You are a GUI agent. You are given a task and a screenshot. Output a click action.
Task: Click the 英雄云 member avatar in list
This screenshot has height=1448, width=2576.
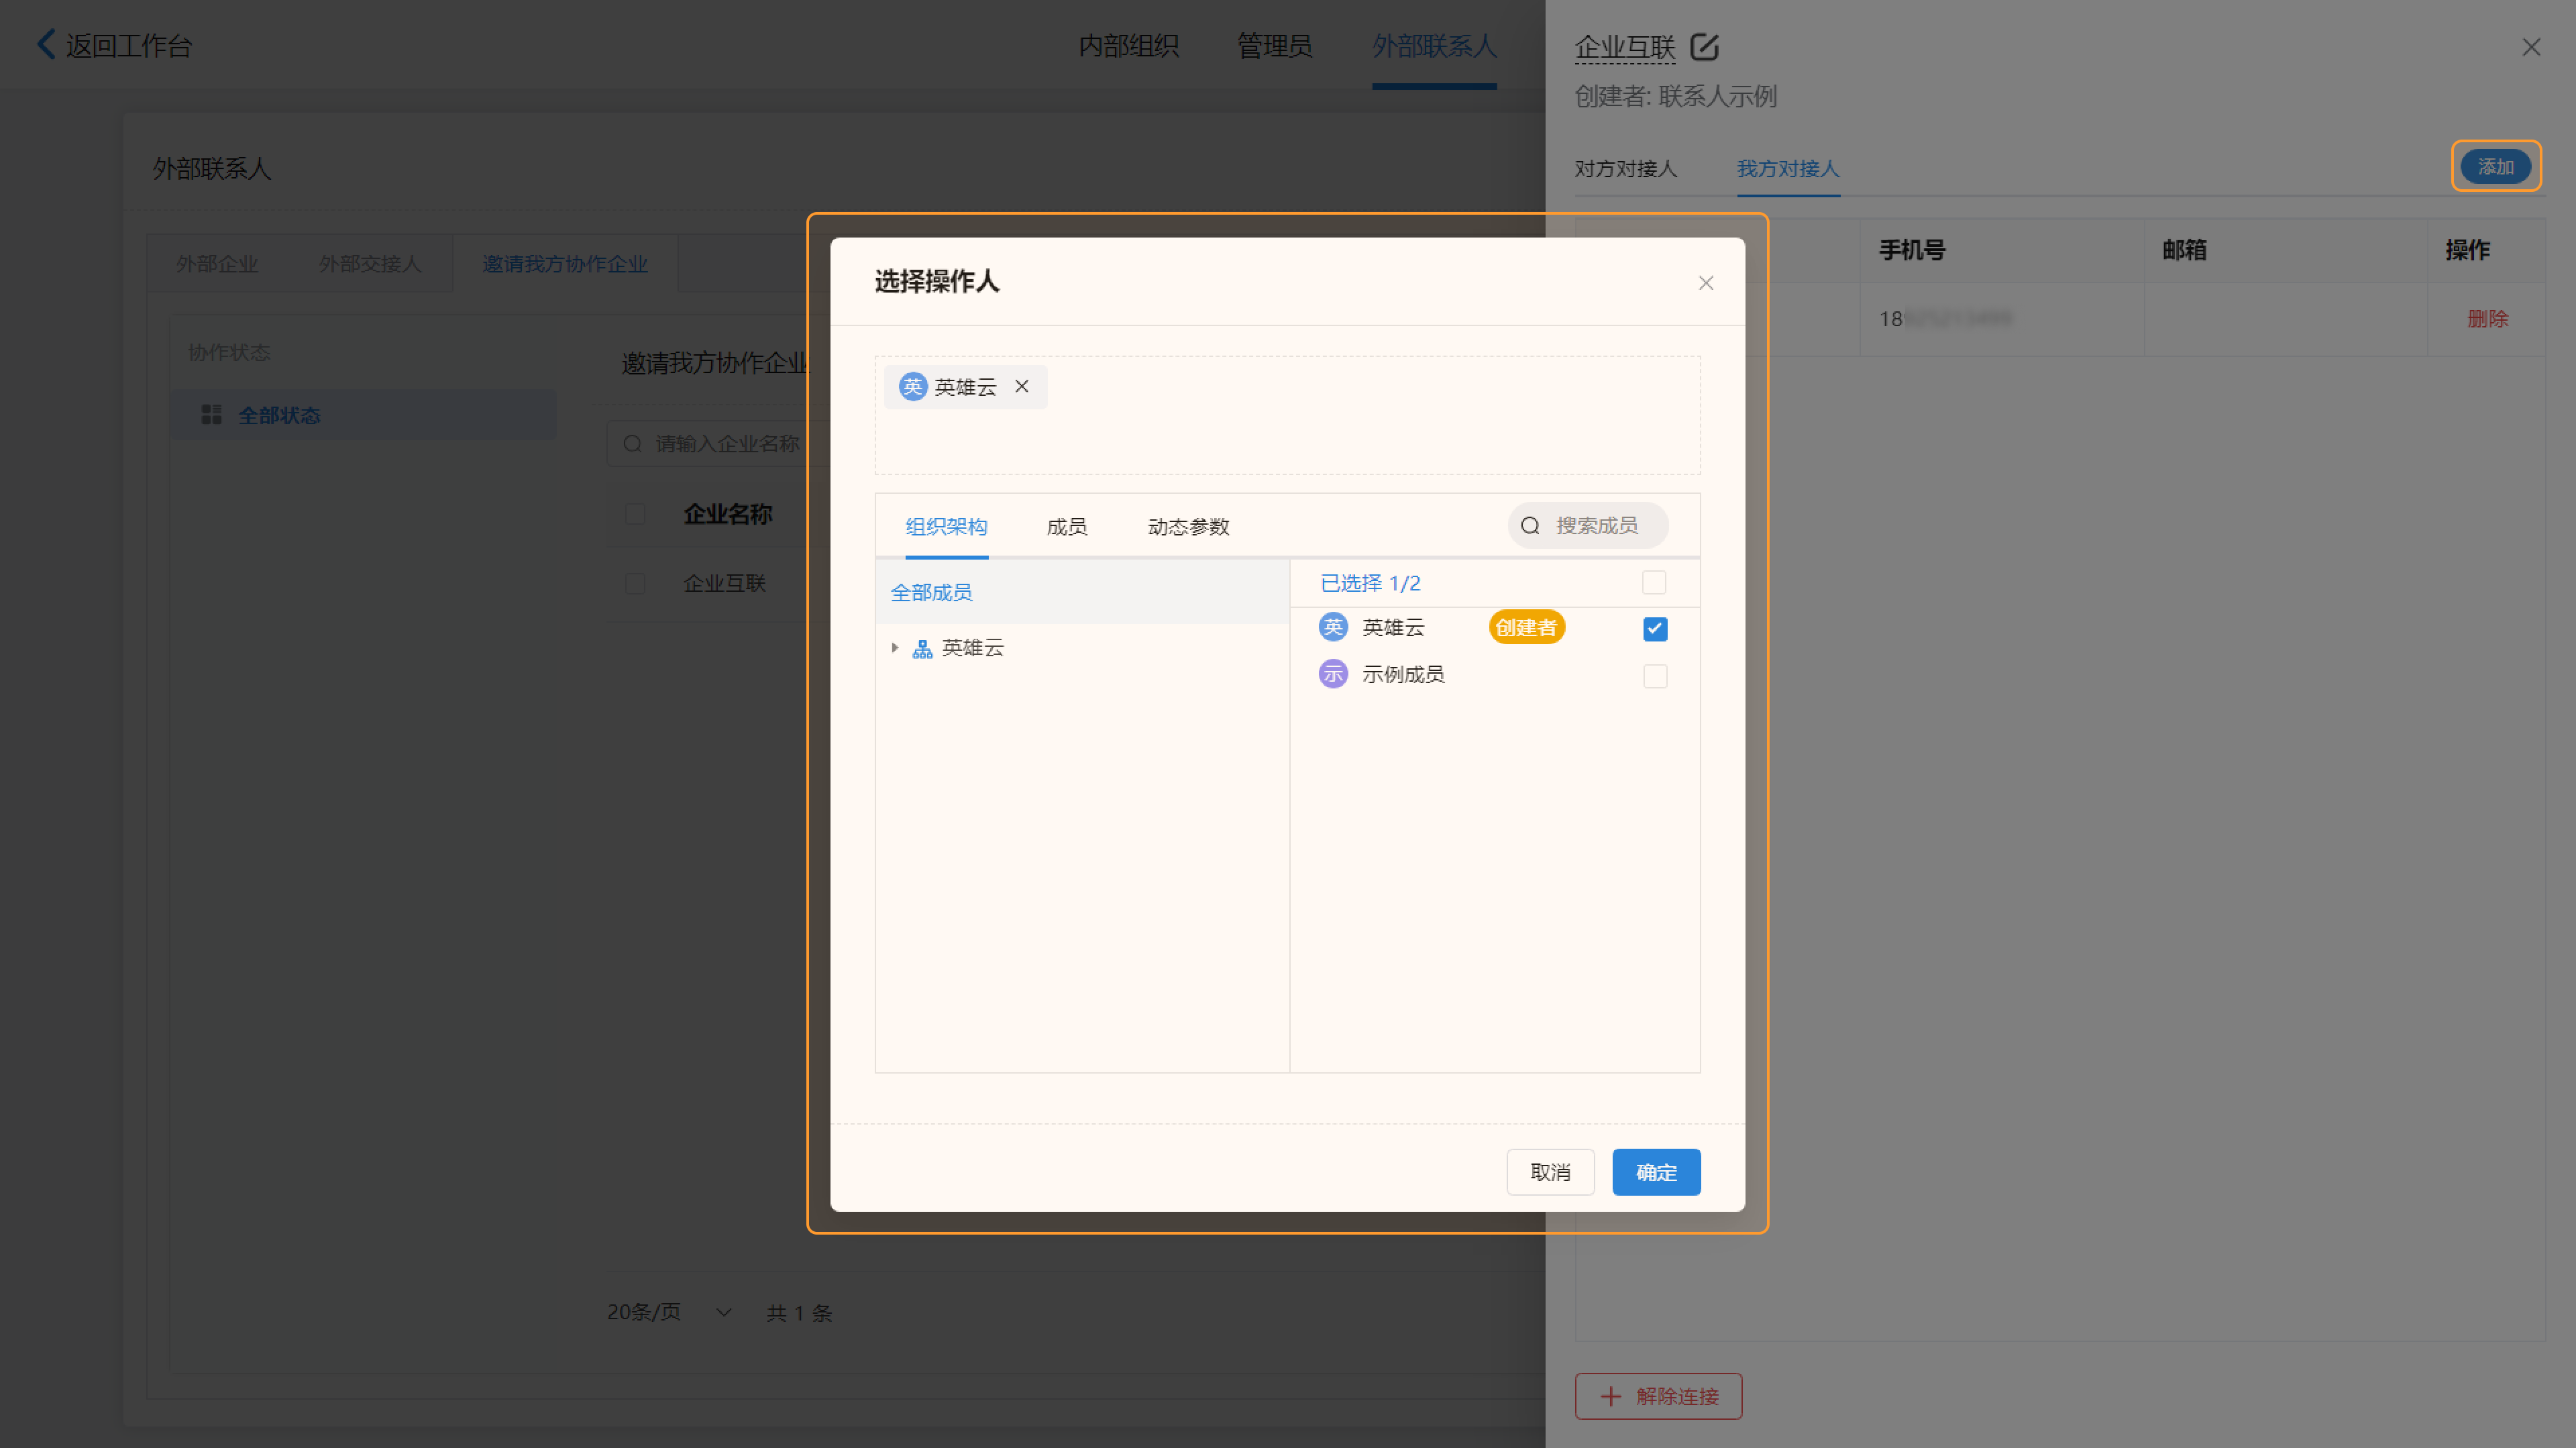[x=1333, y=627]
